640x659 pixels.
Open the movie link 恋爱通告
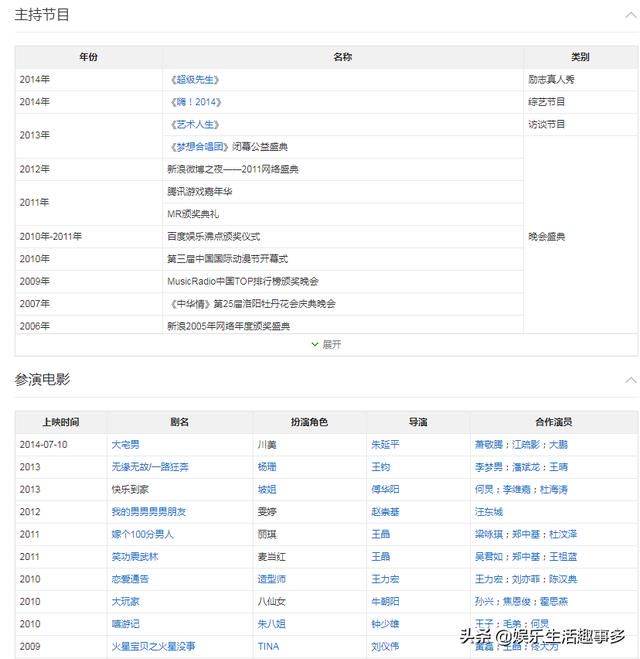[x=130, y=579]
